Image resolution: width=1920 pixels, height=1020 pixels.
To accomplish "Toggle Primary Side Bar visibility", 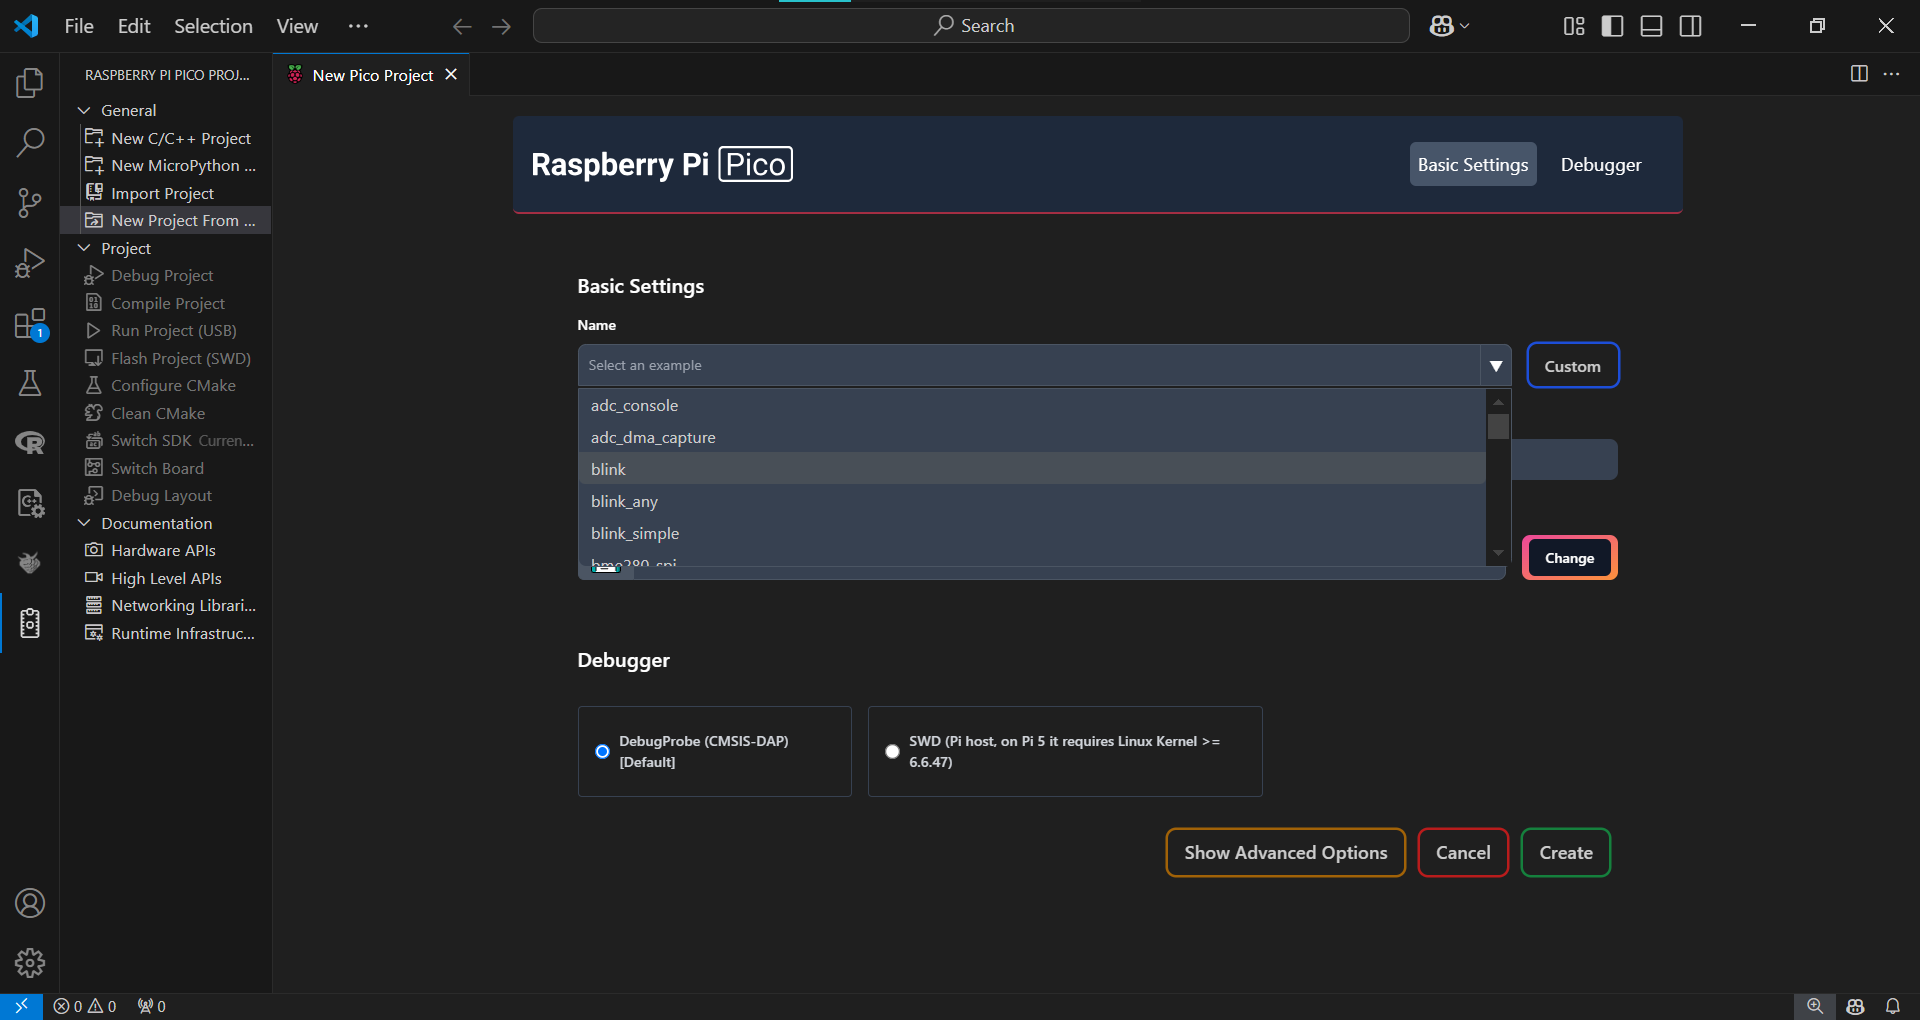I will pyautogui.click(x=1613, y=26).
